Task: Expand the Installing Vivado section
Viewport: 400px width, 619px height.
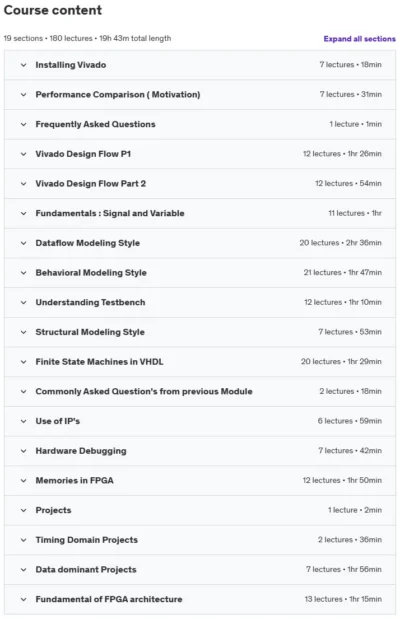Action: (200, 65)
